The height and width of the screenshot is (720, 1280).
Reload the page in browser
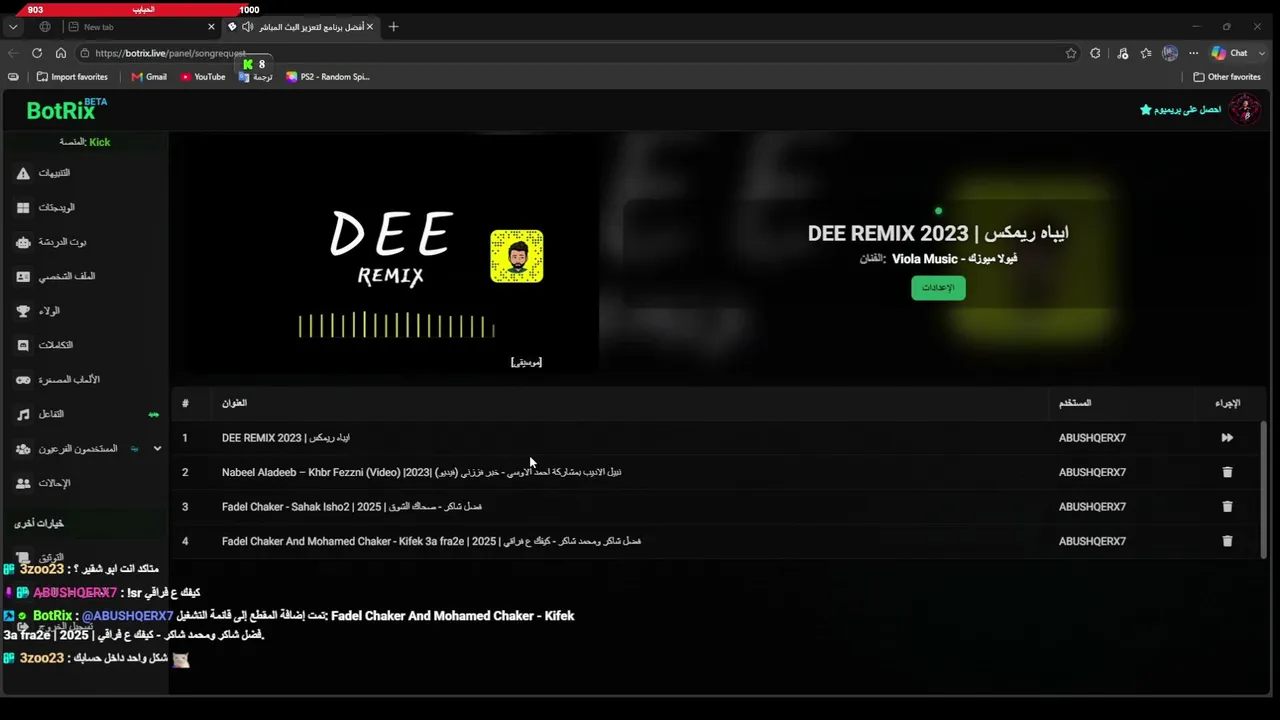pyautogui.click(x=37, y=53)
